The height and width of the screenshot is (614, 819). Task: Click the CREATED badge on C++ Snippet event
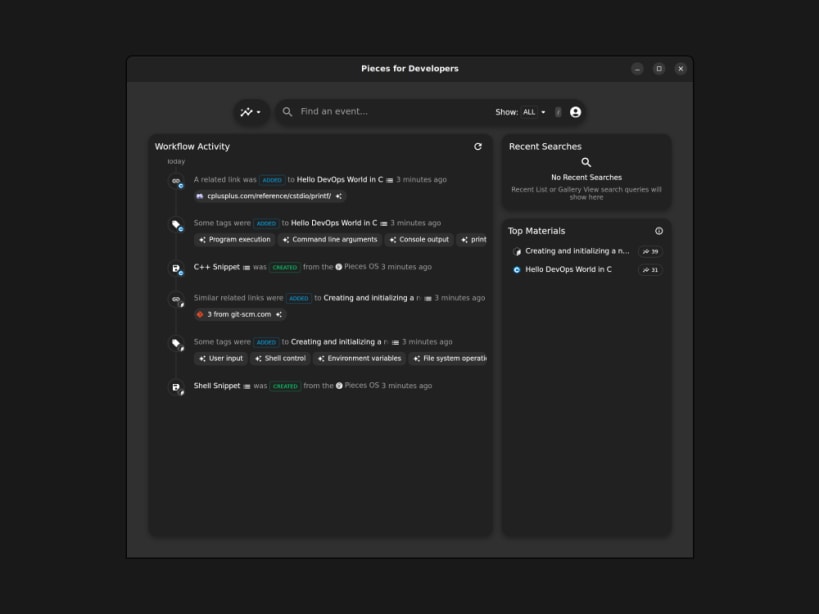(285, 267)
